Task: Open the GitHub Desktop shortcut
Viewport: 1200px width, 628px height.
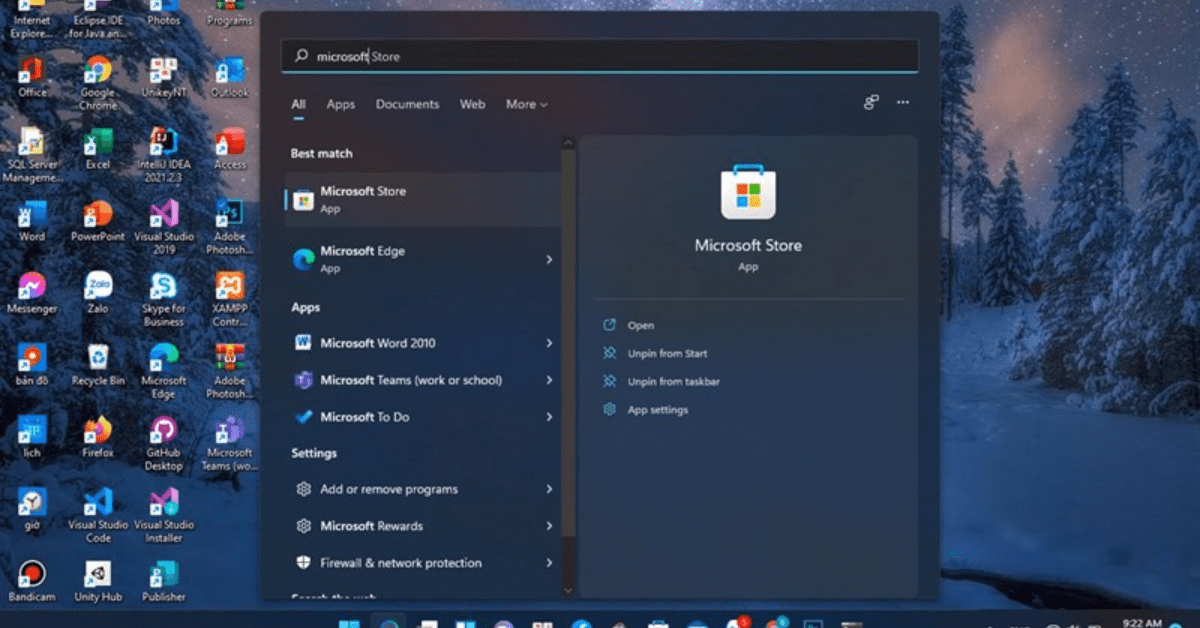Action: pos(164,443)
